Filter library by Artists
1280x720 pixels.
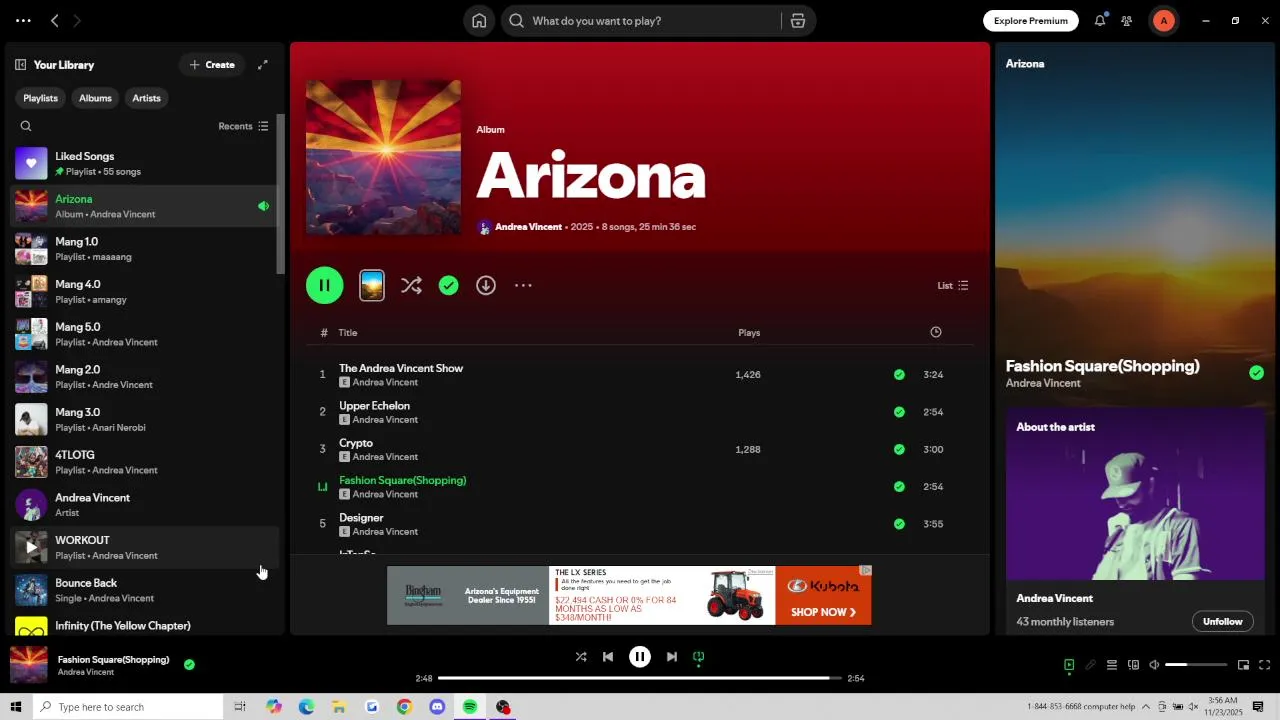[x=146, y=98]
